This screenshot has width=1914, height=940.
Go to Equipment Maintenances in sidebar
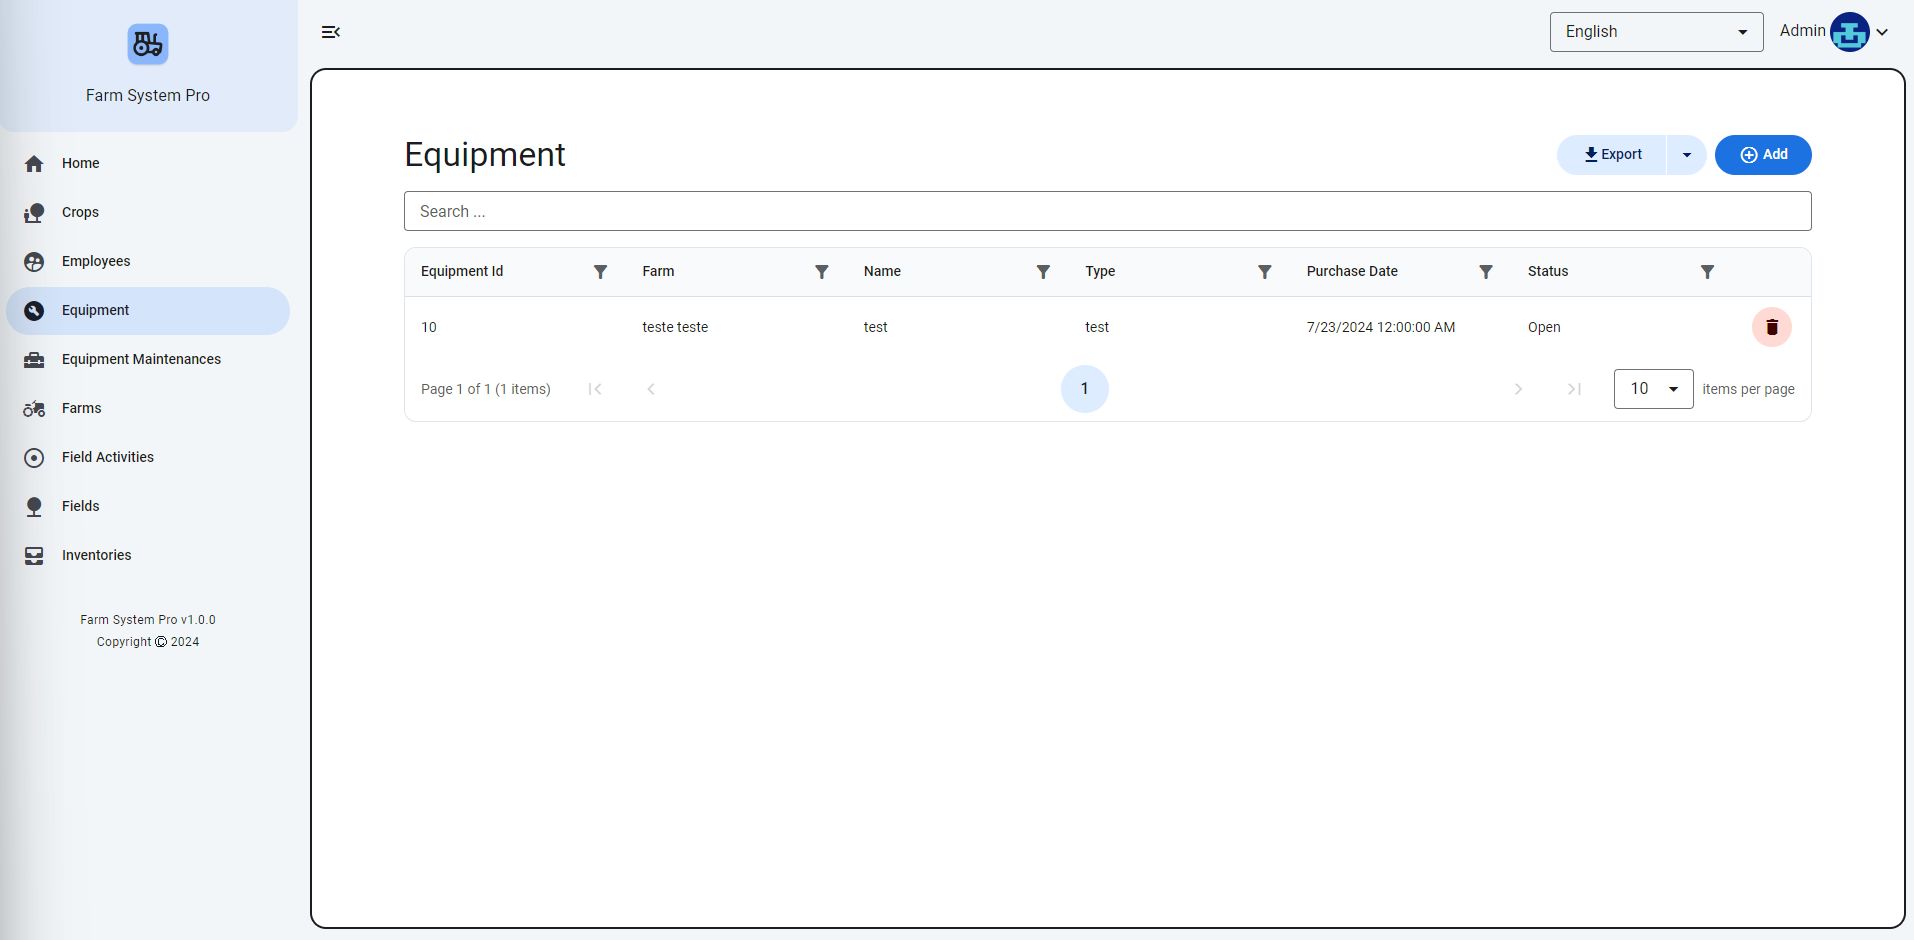pyautogui.click(x=141, y=359)
